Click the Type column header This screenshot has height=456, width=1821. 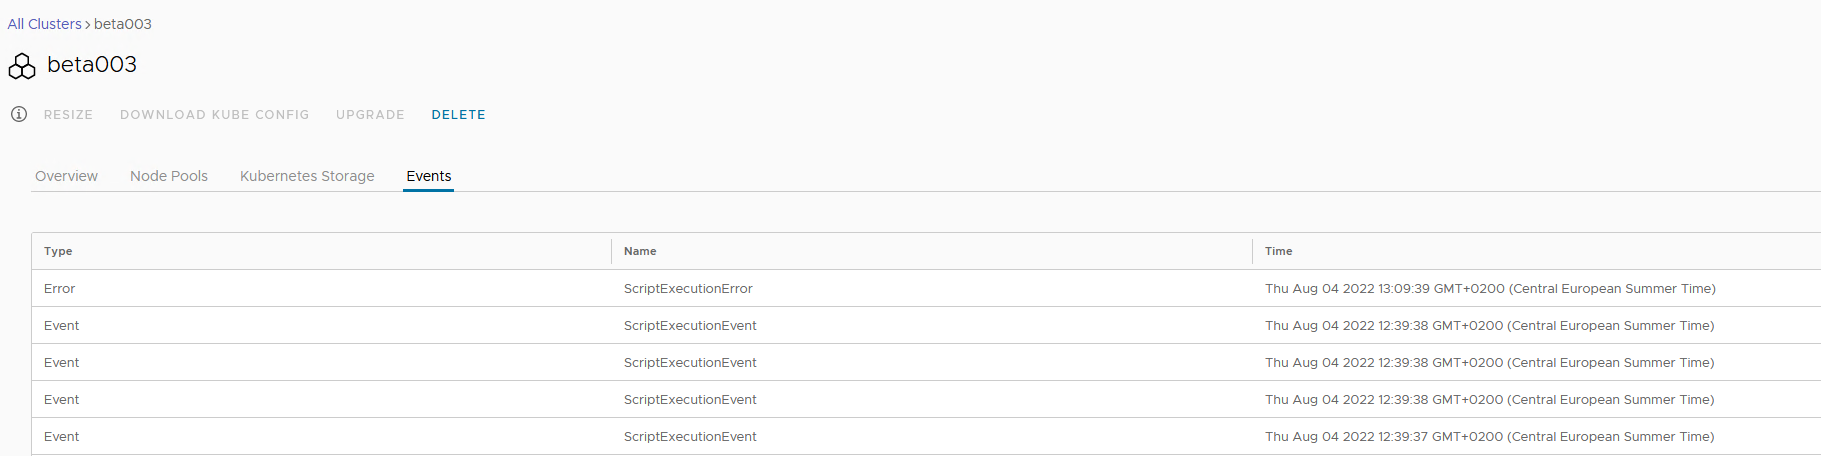pos(58,251)
